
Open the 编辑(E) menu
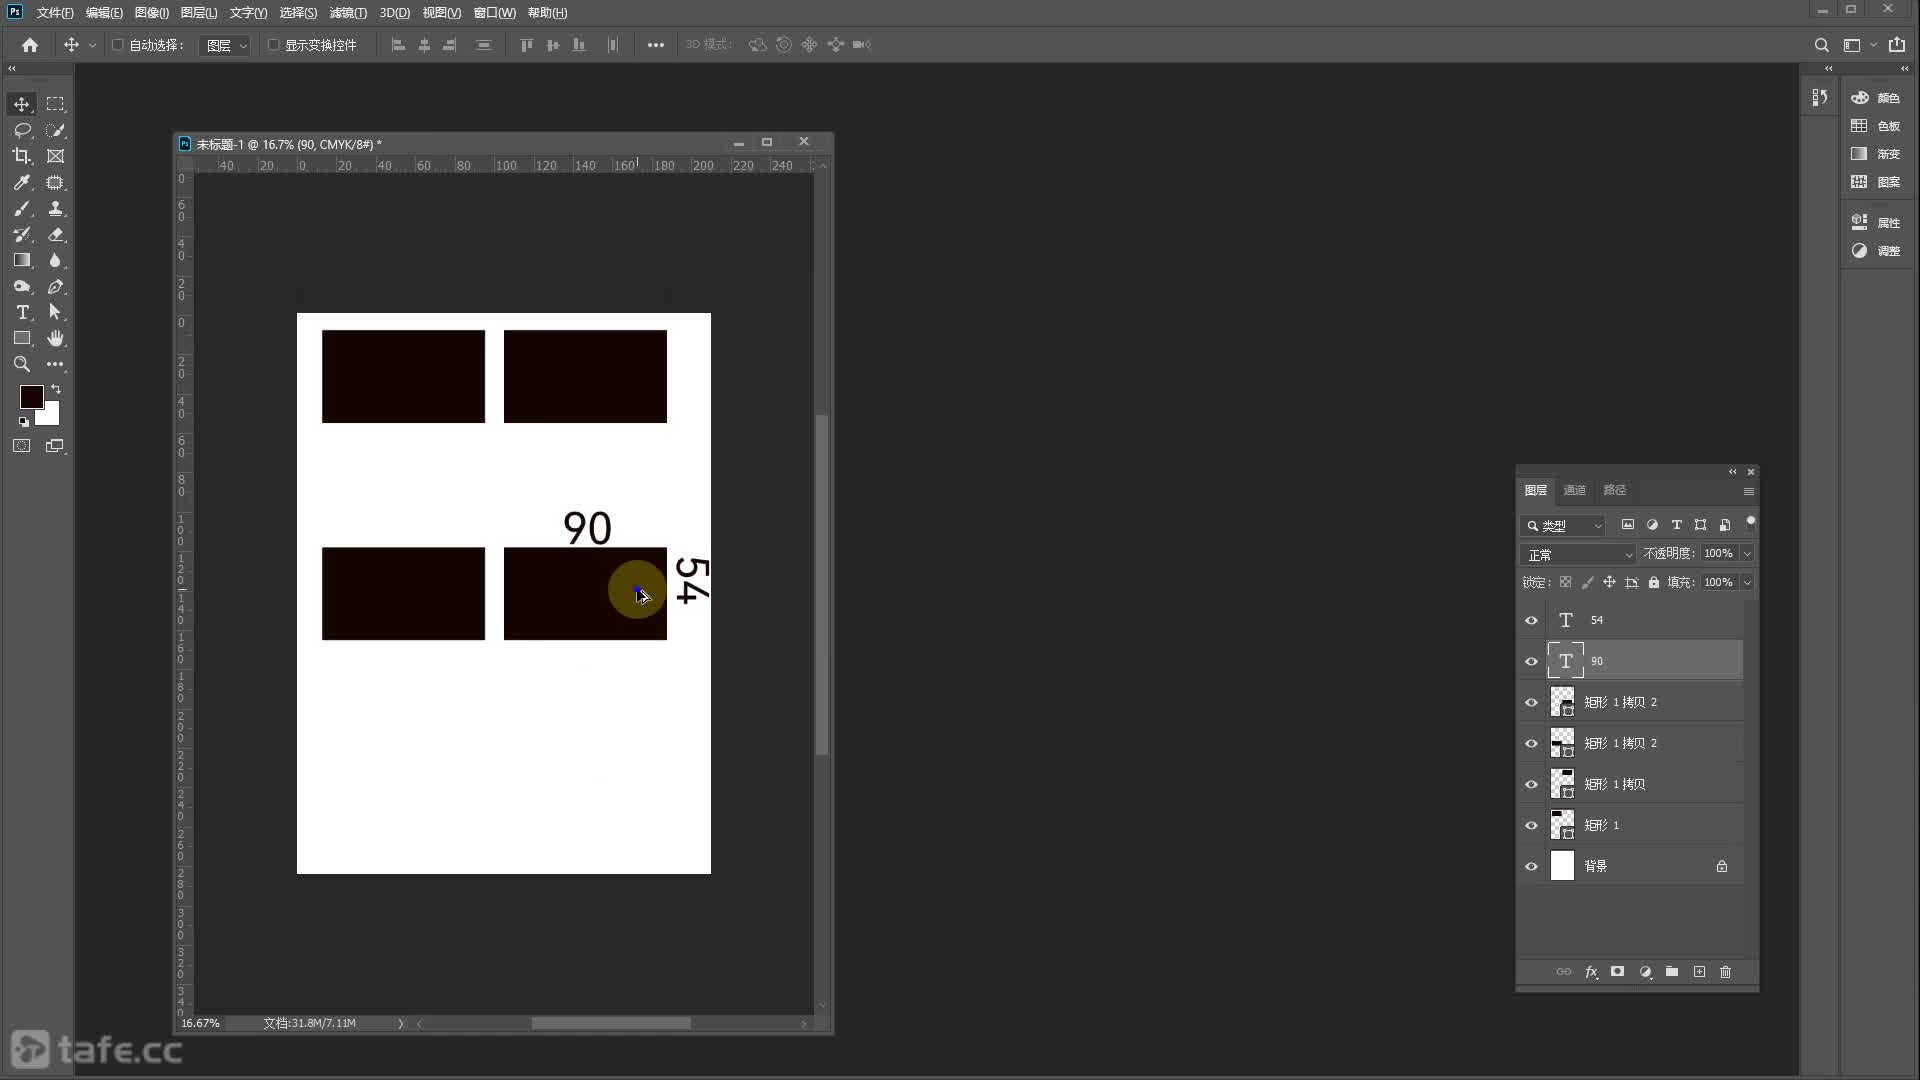pyautogui.click(x=104, y=13)
